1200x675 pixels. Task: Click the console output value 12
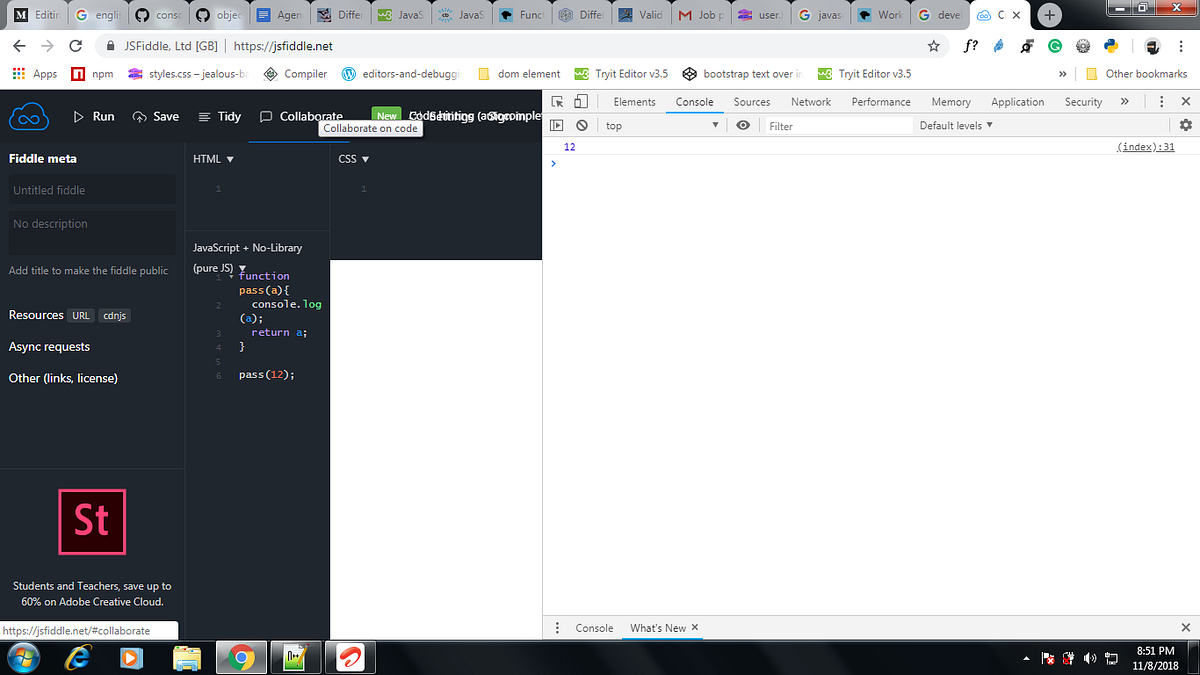[570, 147]
